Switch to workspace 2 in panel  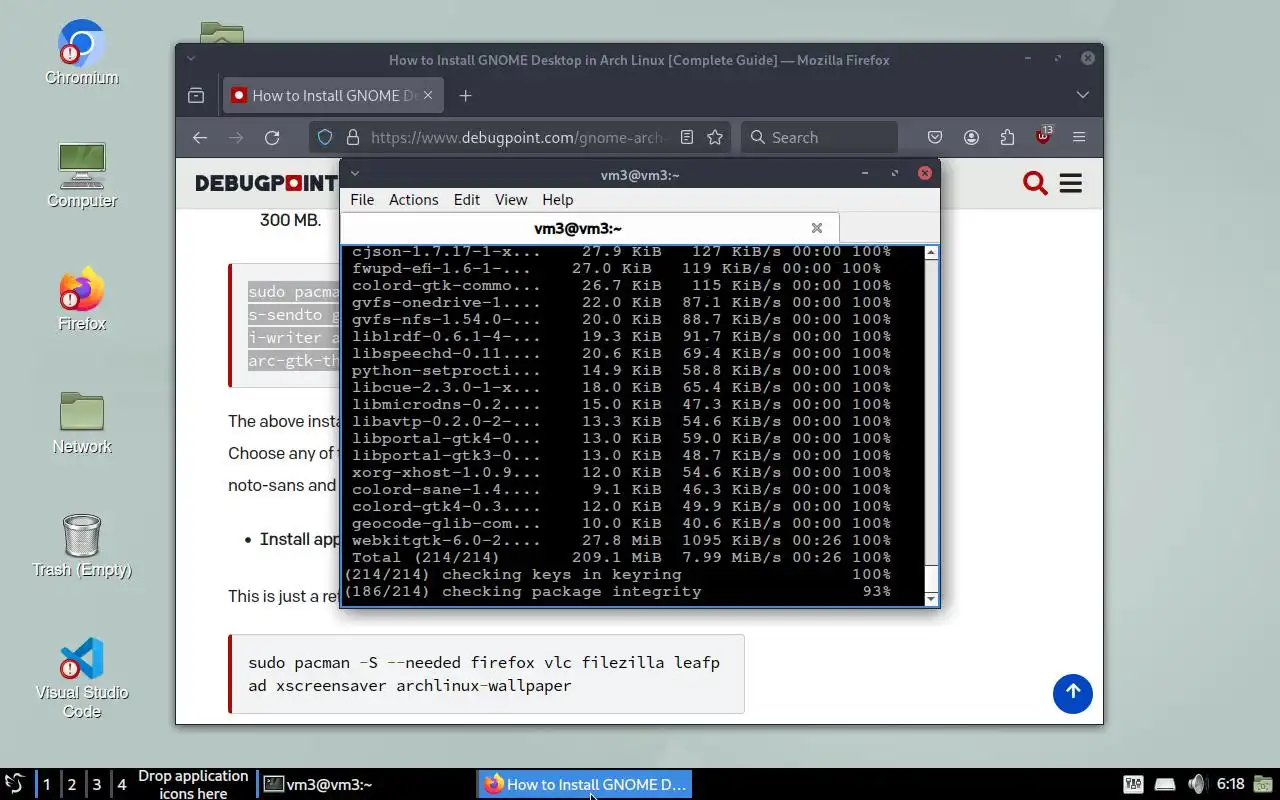71,784
